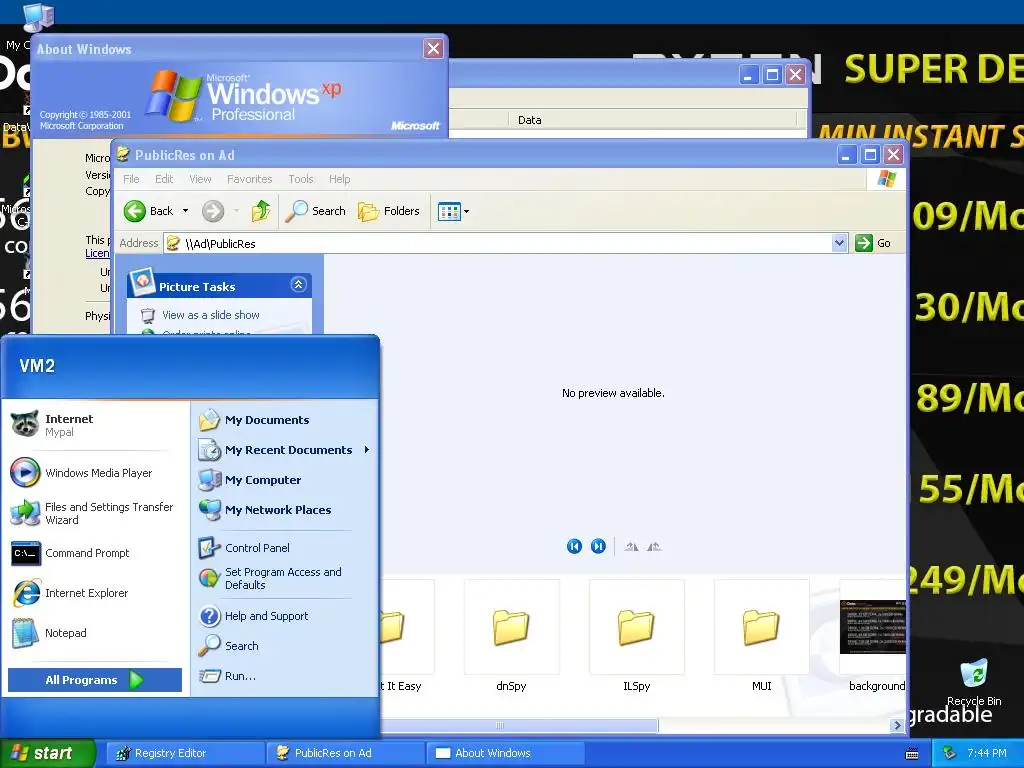Open the Run... dialog
1024x768 pixels.
tap(285, 676)
